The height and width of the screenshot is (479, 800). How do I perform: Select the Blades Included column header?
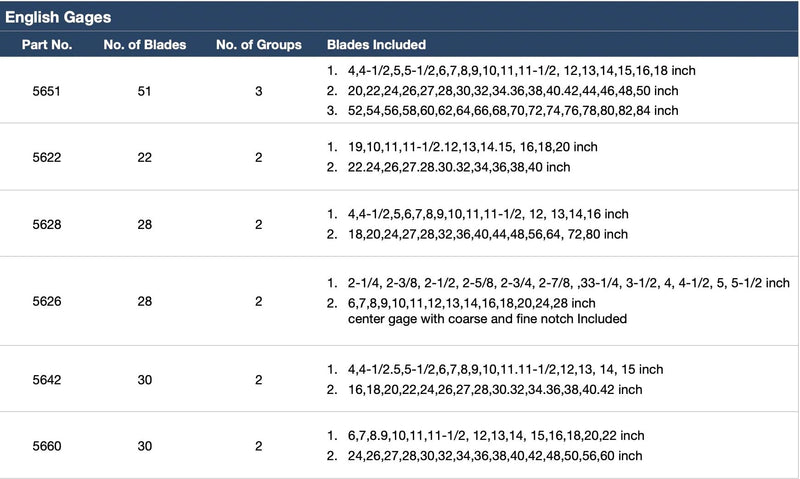tap(377, 45)
